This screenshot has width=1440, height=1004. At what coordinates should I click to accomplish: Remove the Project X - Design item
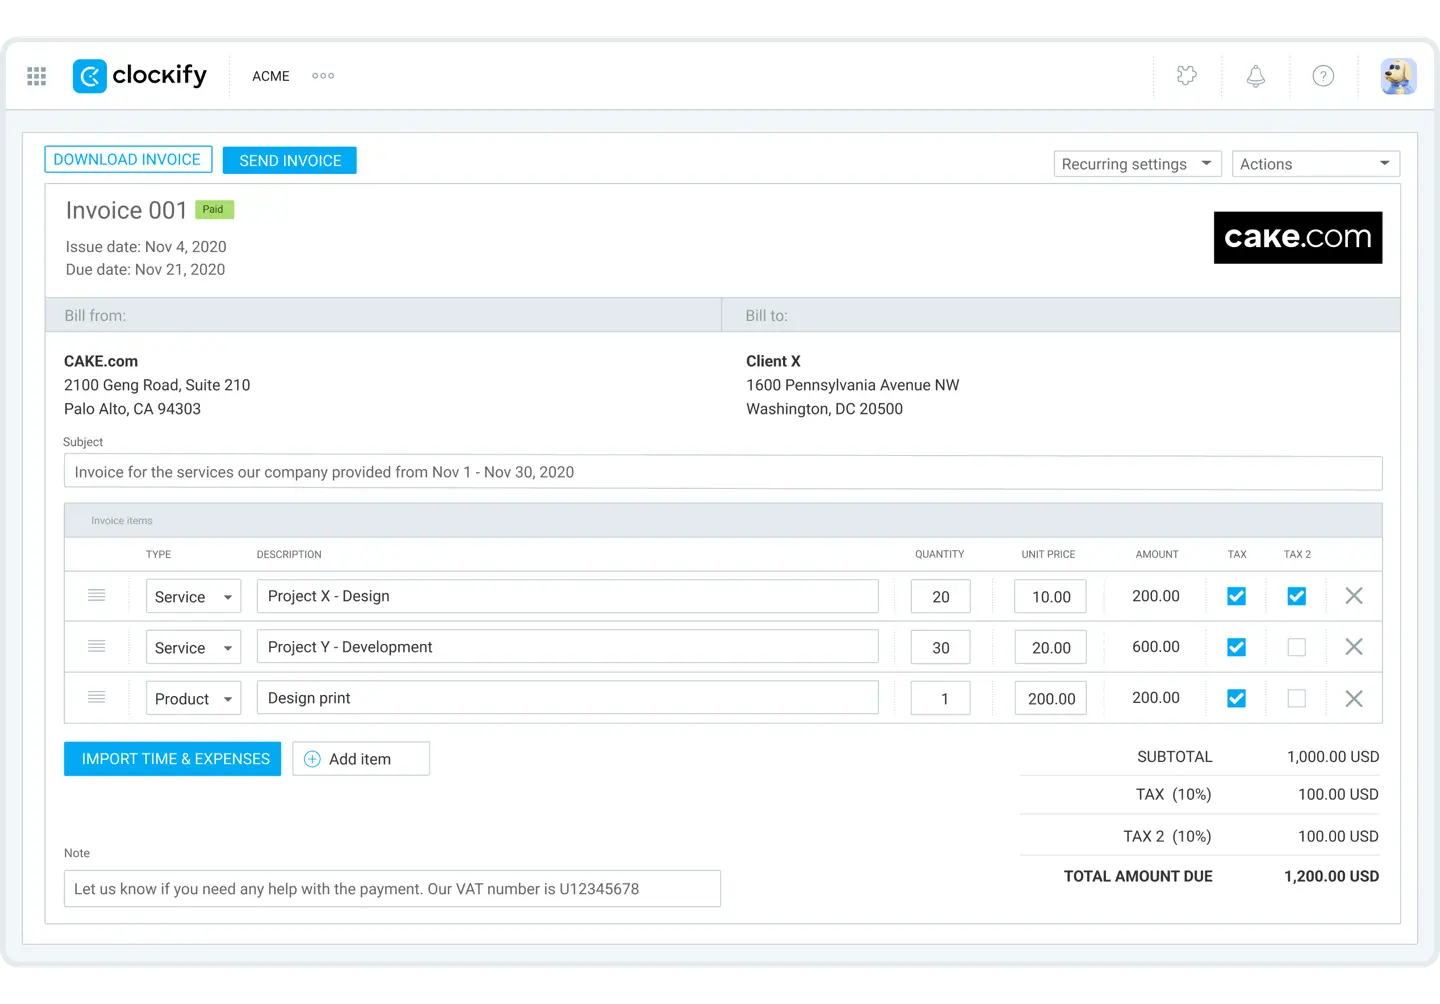pyautogui.click(x=1354, y=596)
